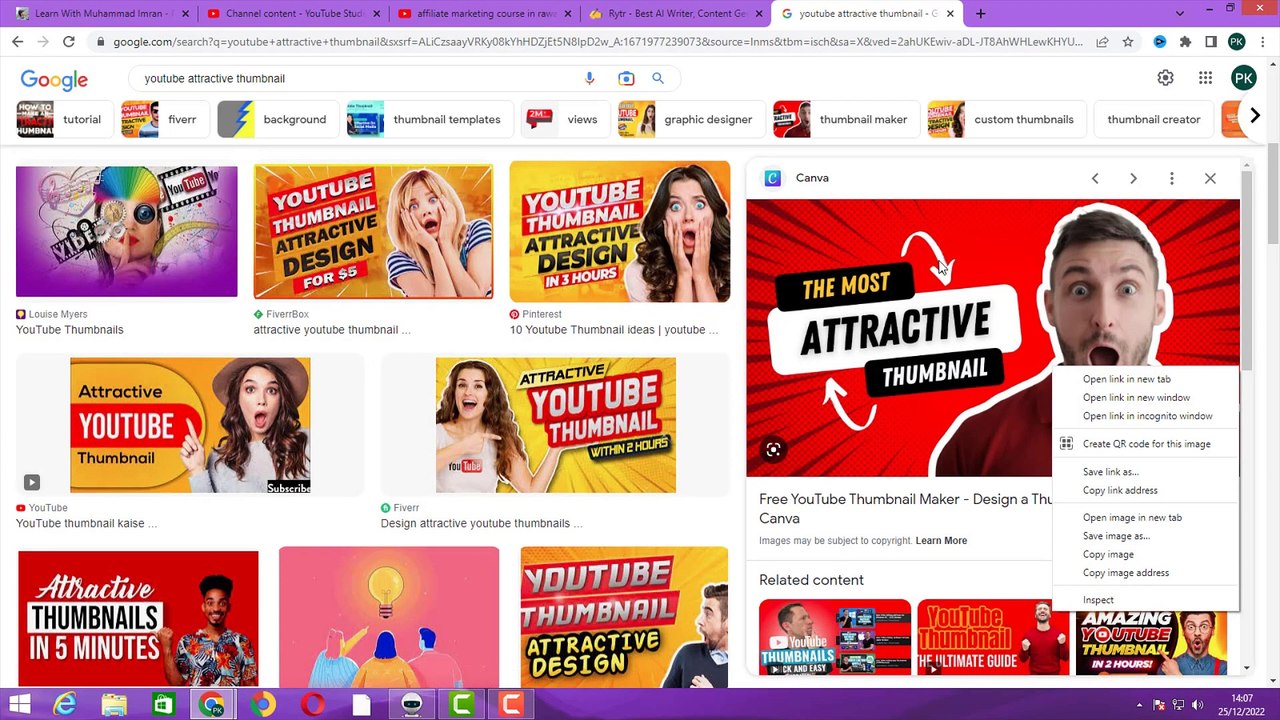Screen dimensions: 1280x720
Task: Open the red Camtasia recorder taskbar icon
Action: (511, 704)
